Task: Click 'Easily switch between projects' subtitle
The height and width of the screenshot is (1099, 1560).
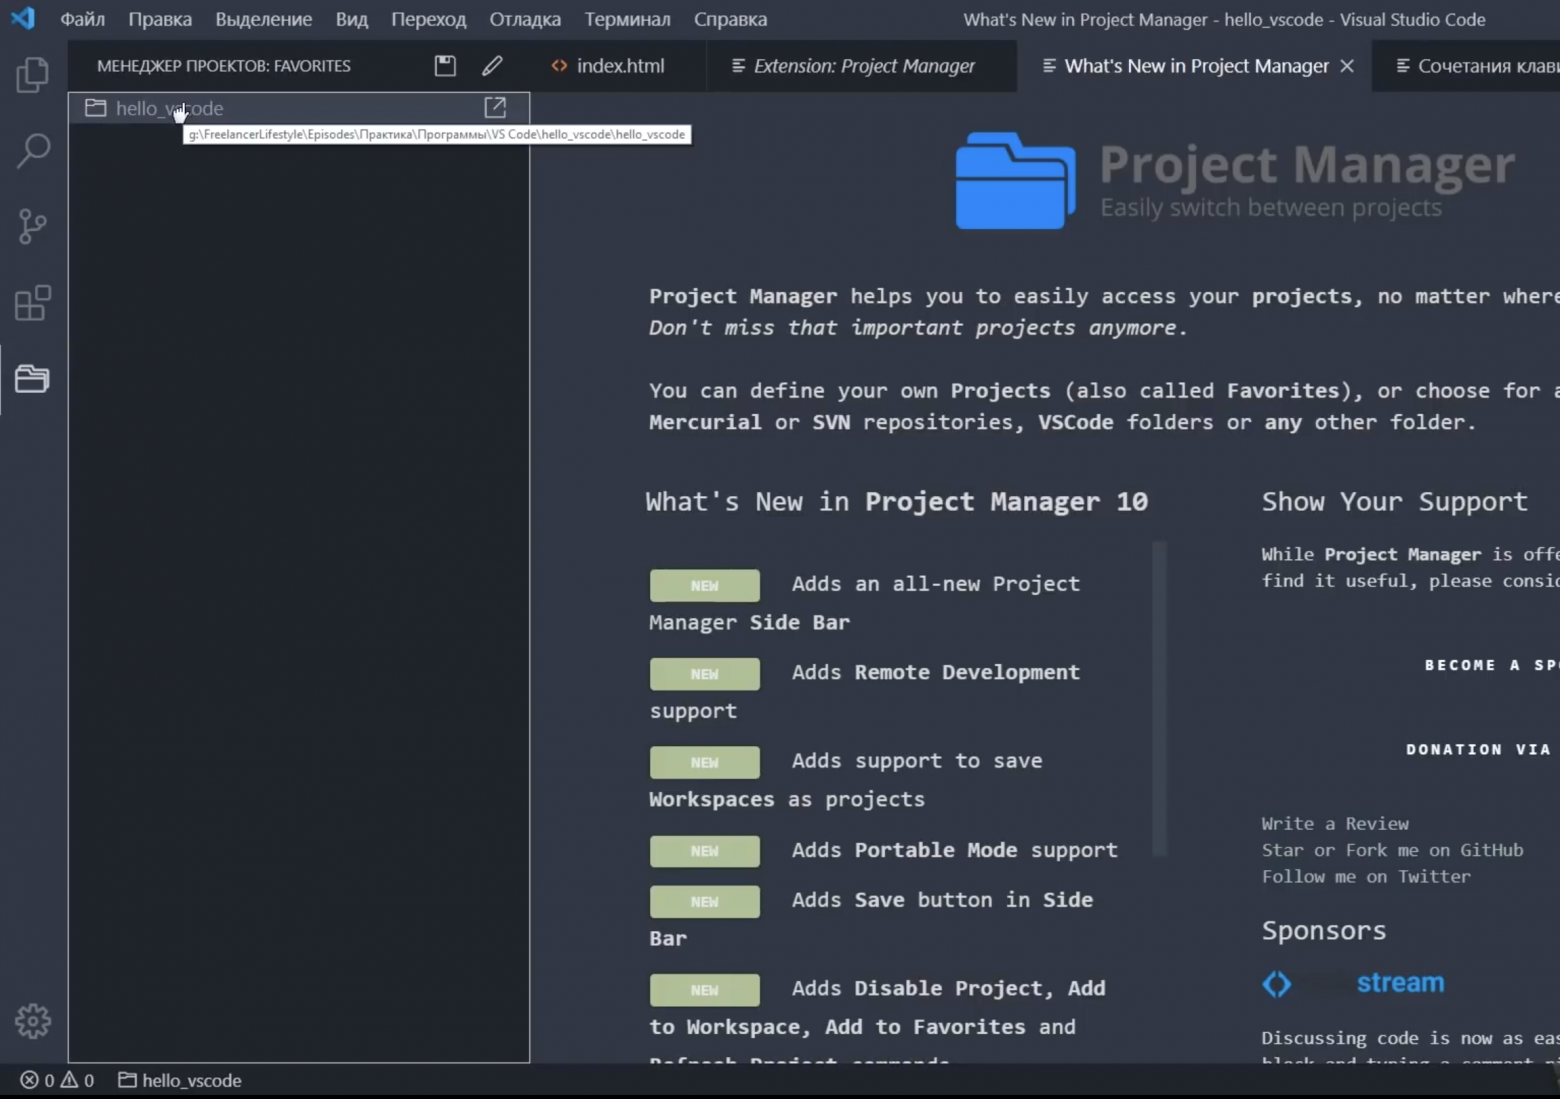Action: pyautogui.click(x=1271, y=208)
